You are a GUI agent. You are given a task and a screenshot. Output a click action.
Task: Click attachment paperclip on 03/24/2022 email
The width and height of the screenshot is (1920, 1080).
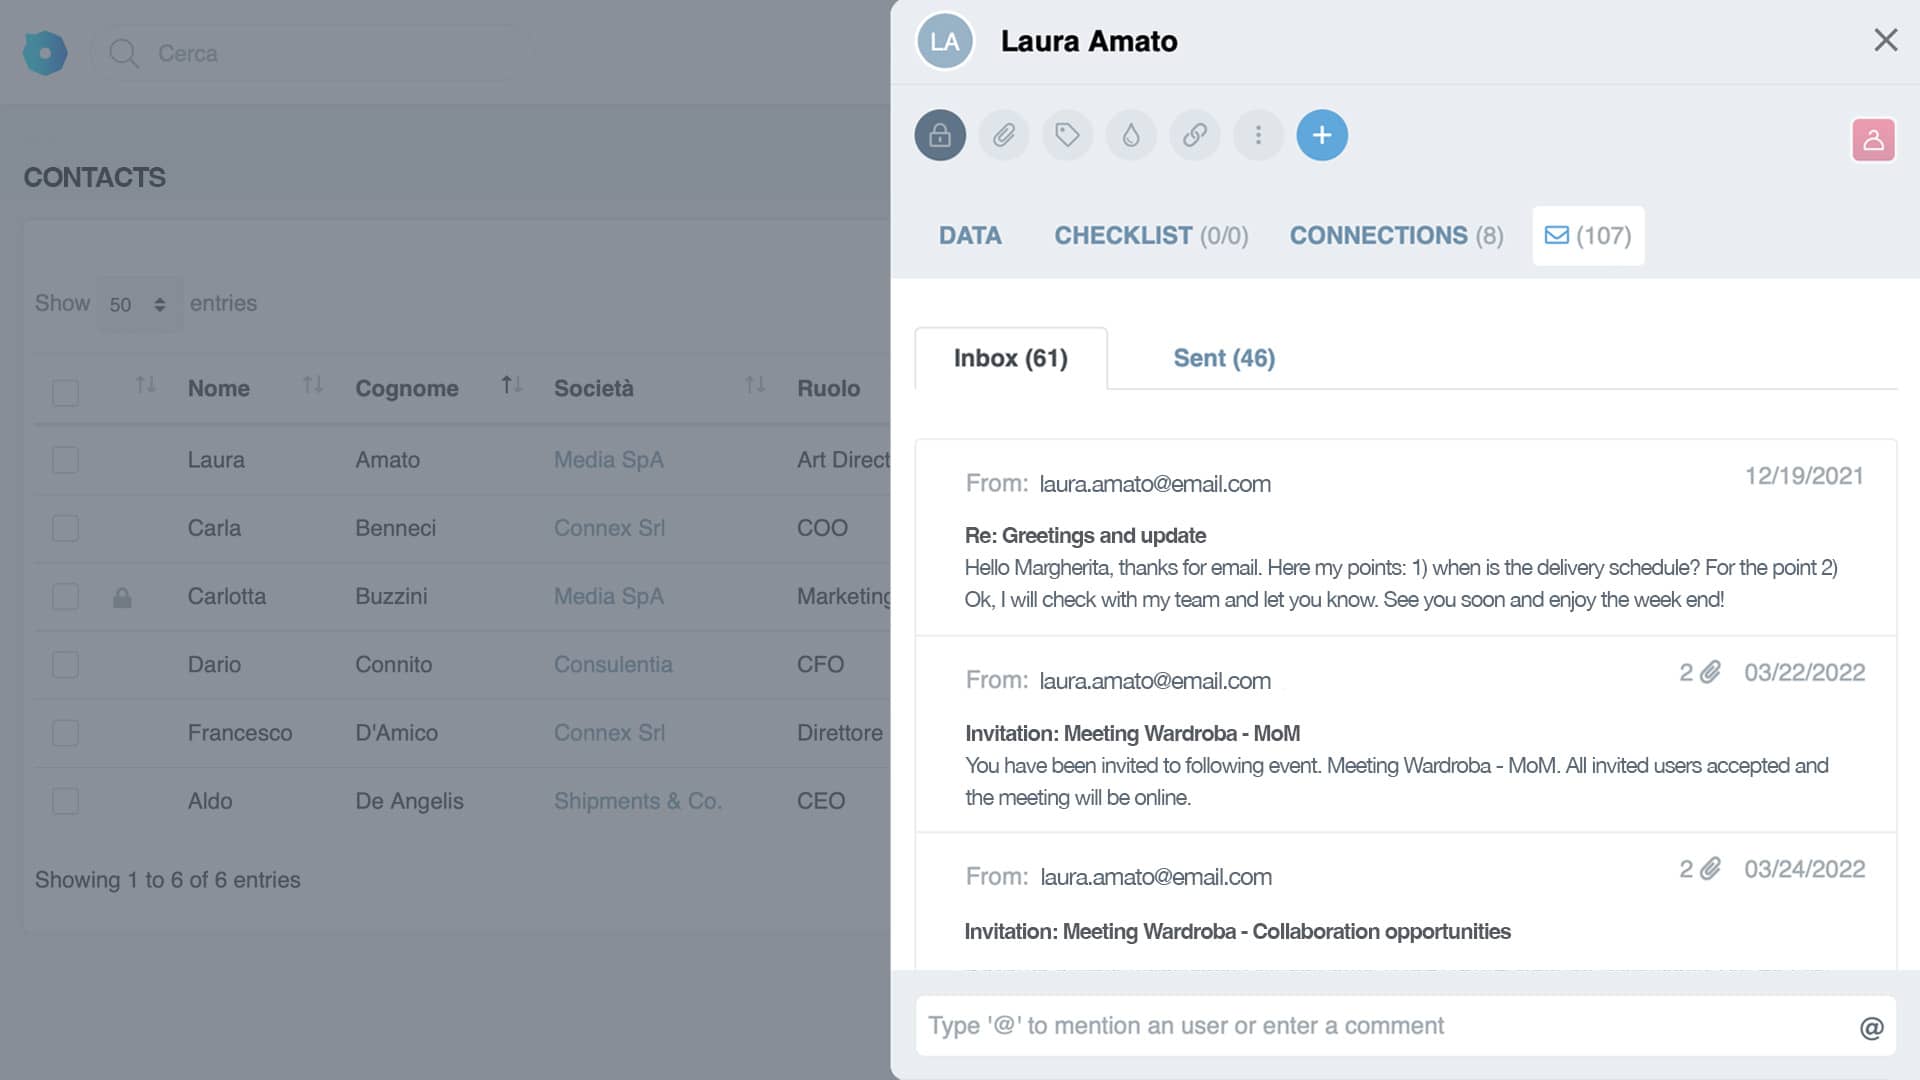[x=1711, y=869]
